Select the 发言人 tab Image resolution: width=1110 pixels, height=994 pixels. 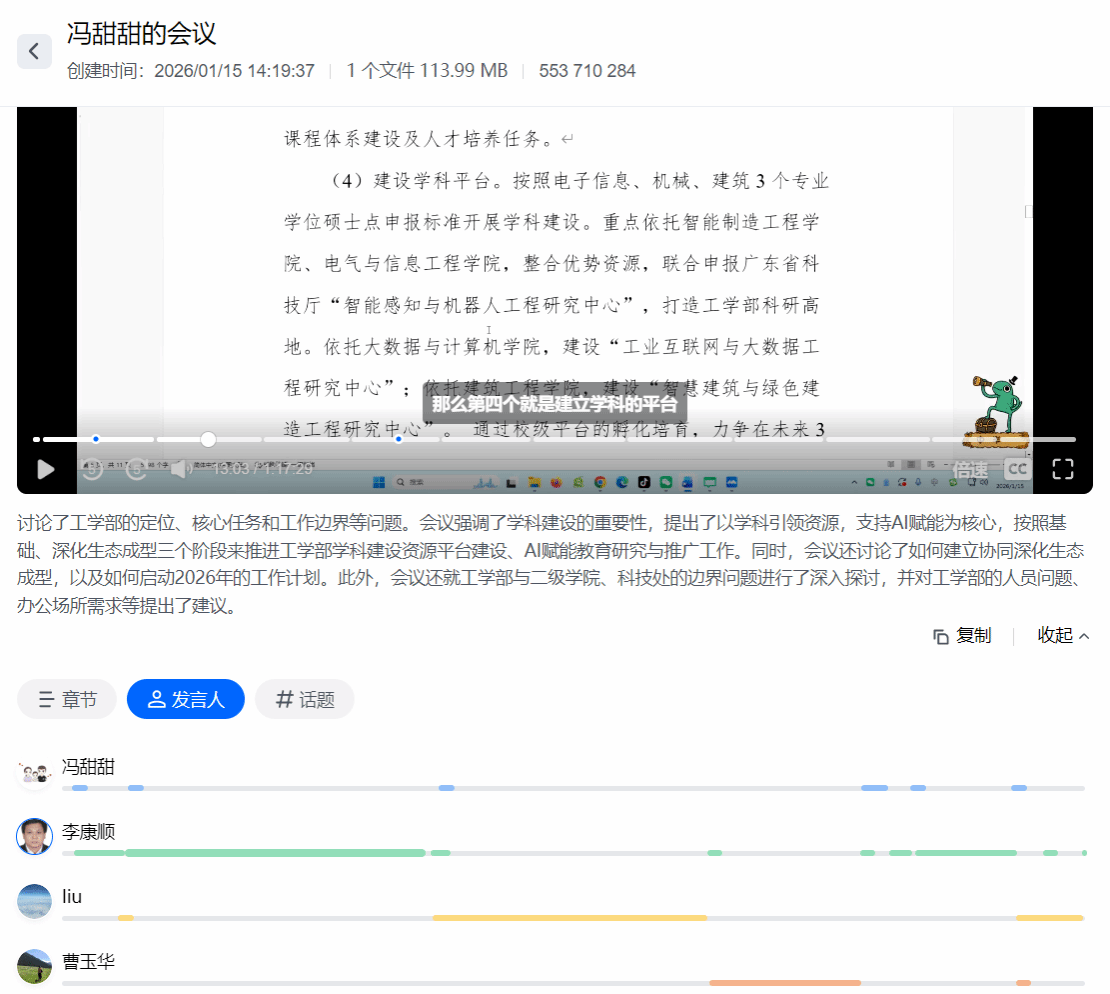coord(186,700)
